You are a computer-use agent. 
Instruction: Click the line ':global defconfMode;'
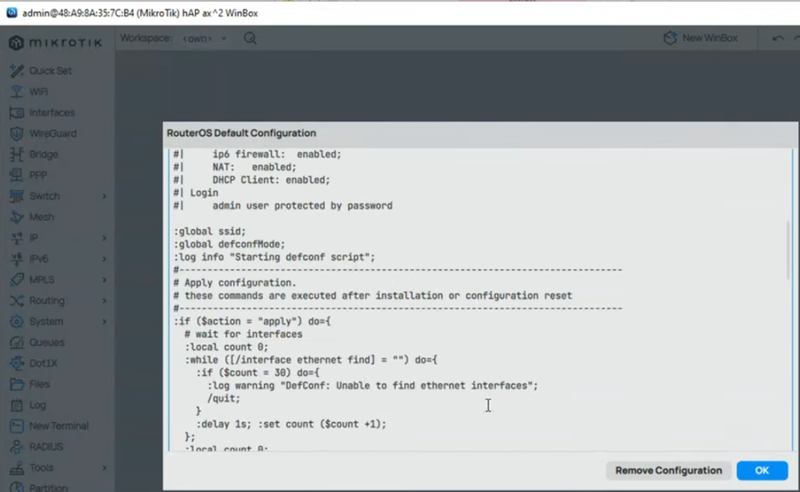click(x=229, y=244)
